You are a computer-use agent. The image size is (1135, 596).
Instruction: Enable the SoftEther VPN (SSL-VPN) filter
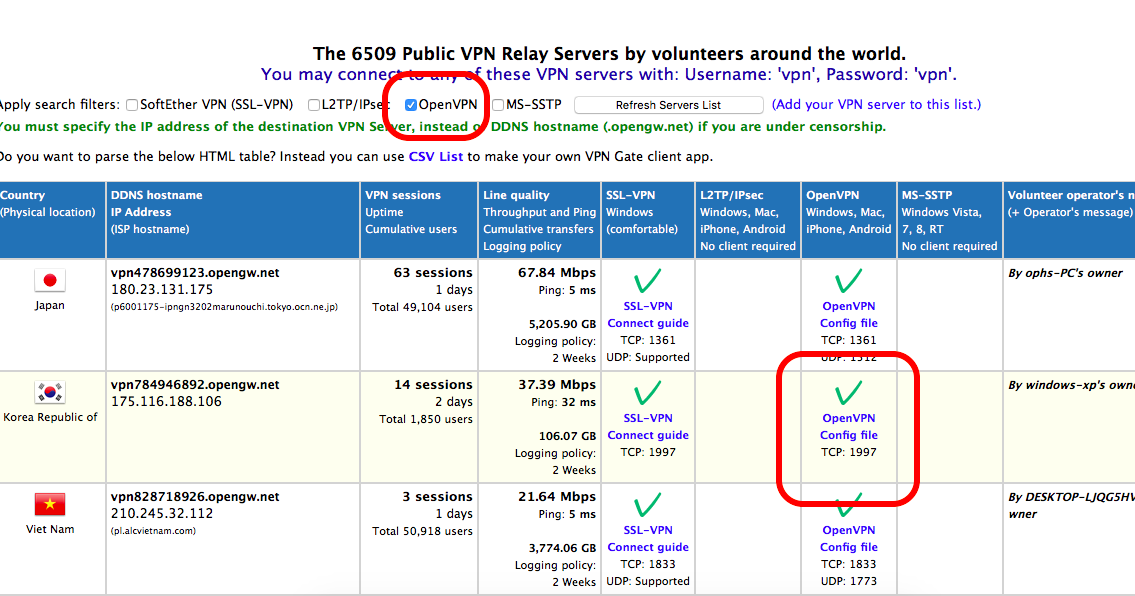coord(131,104)
